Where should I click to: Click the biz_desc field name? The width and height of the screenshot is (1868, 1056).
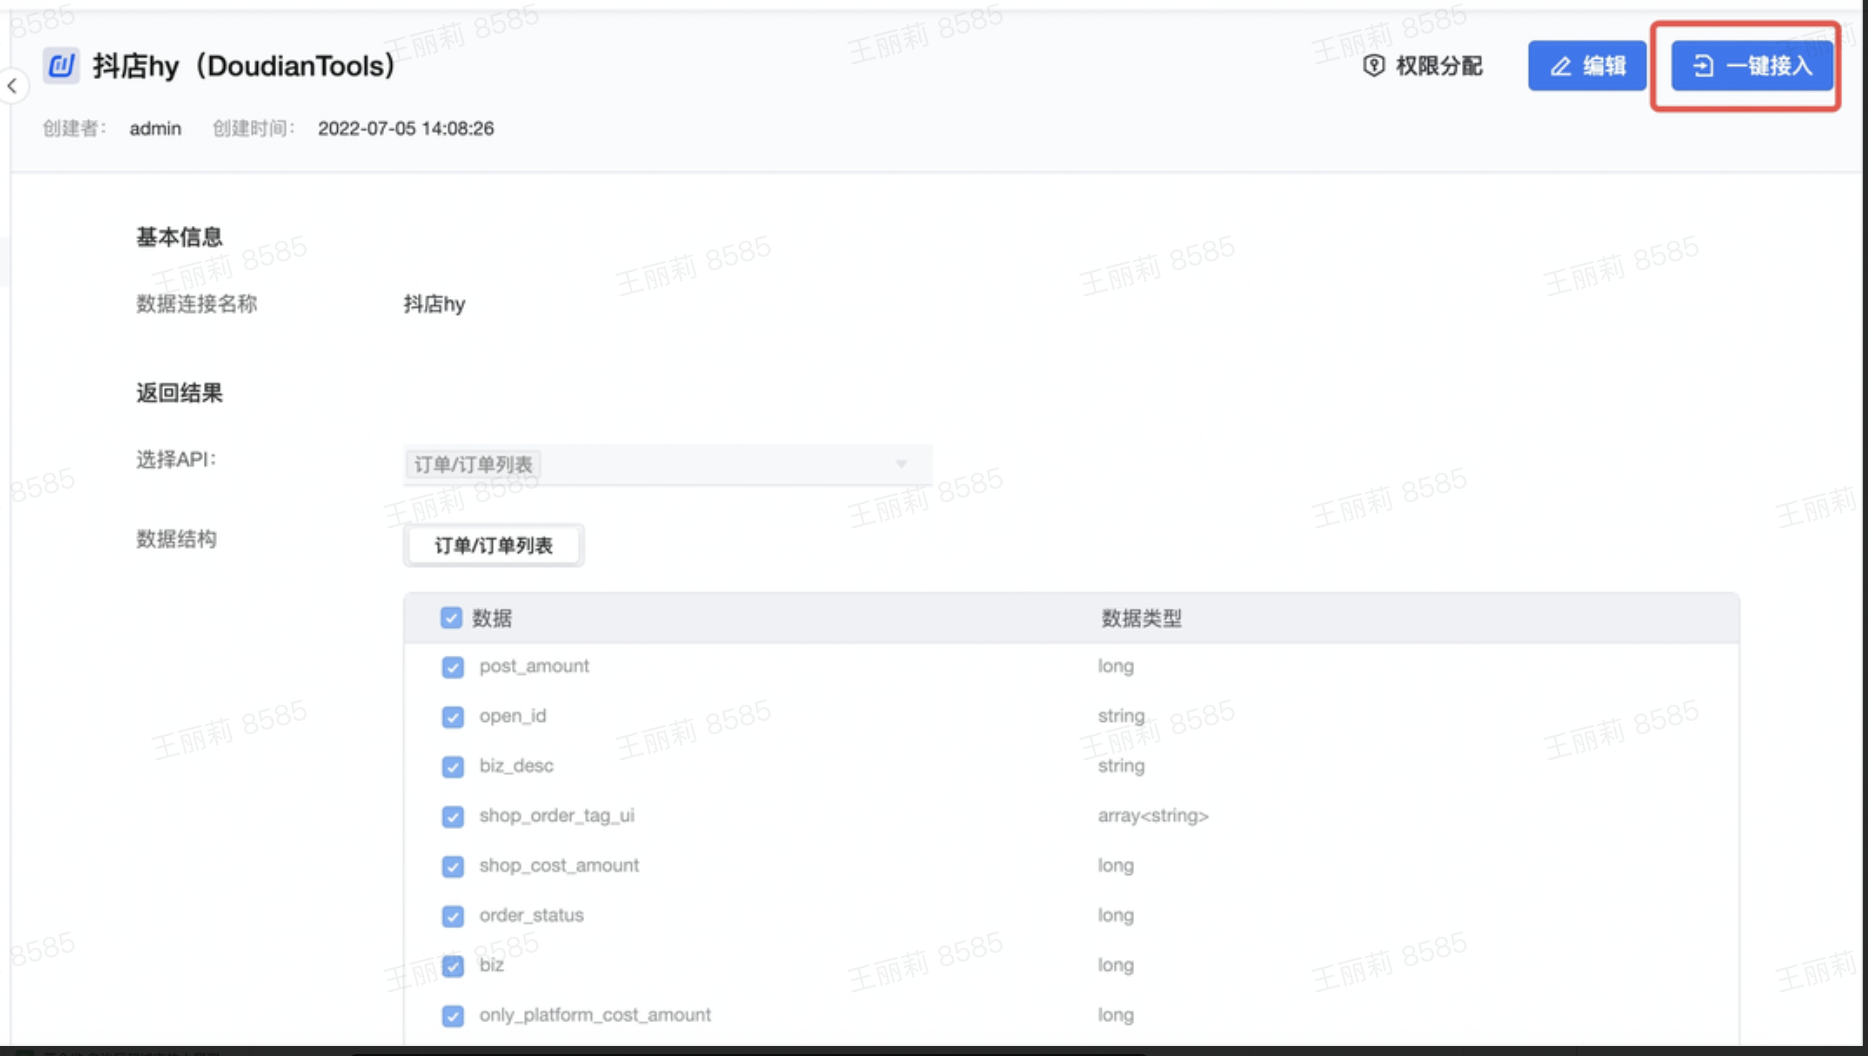(x=516, y=766)
